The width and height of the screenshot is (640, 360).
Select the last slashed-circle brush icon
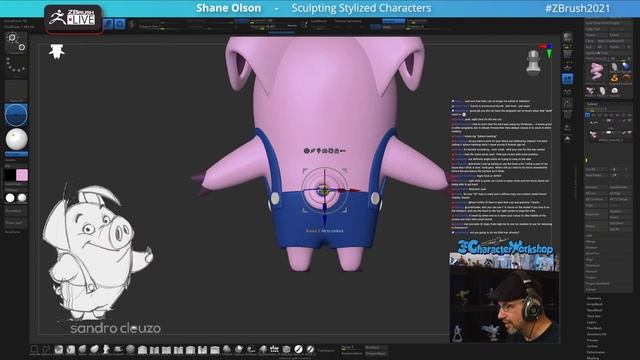[x=310, y=349]
